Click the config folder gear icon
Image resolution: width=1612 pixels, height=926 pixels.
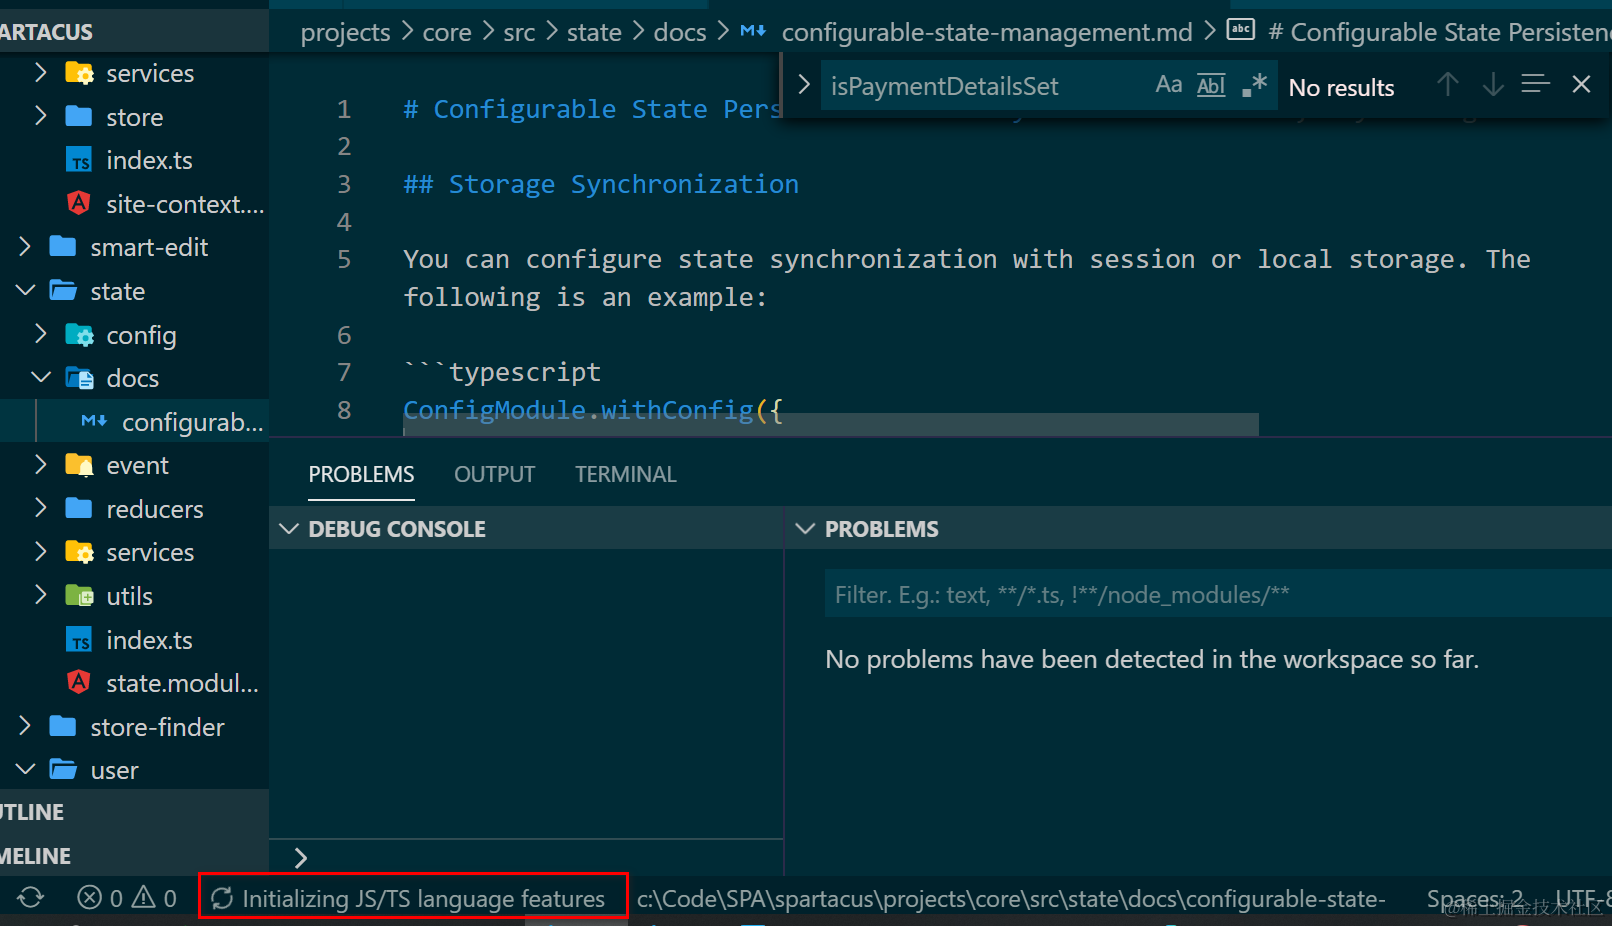79,334
